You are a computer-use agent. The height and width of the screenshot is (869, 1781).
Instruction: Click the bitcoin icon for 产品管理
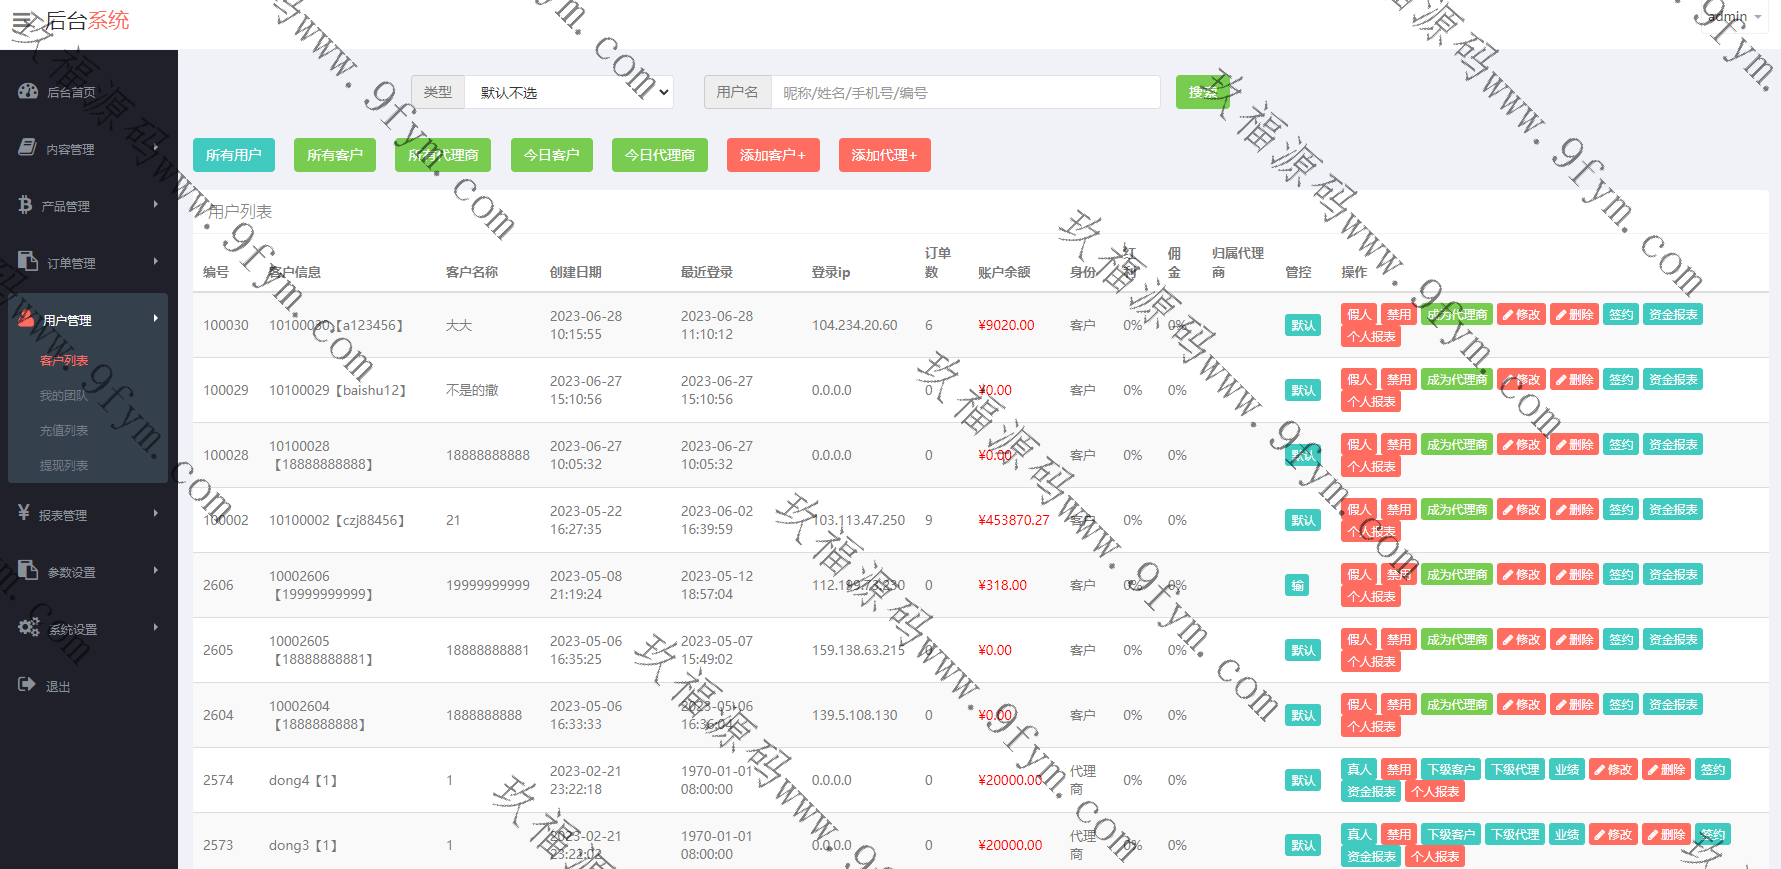pos(25,205)
